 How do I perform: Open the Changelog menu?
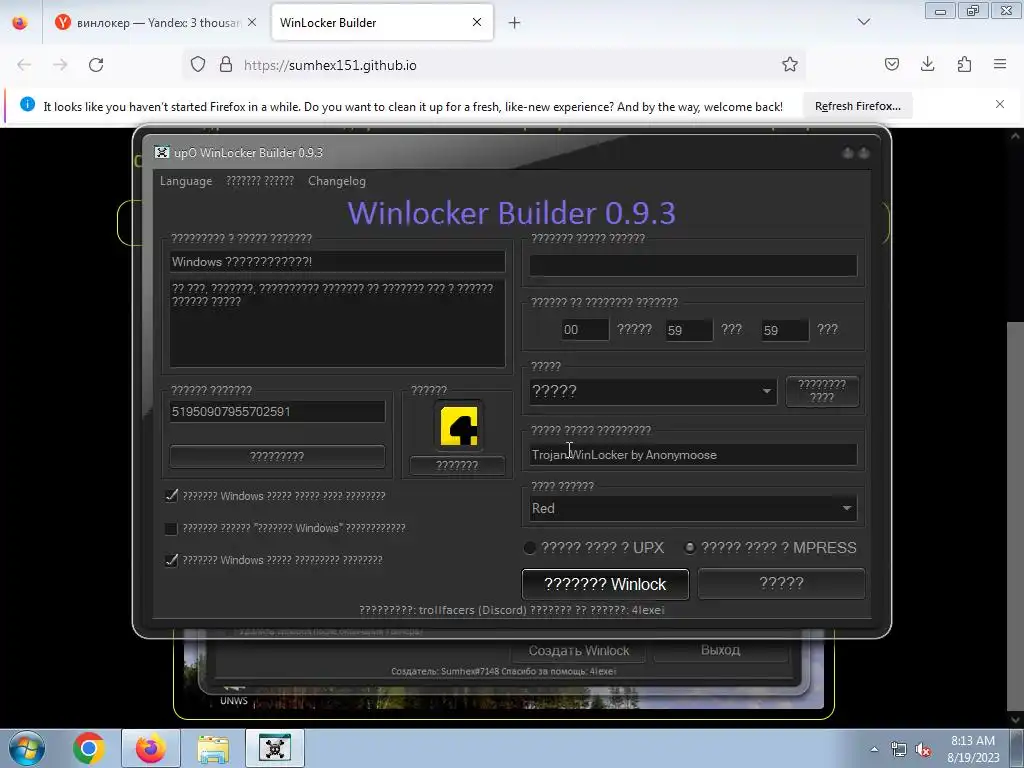pyautogui.click(x=337, y=181)
